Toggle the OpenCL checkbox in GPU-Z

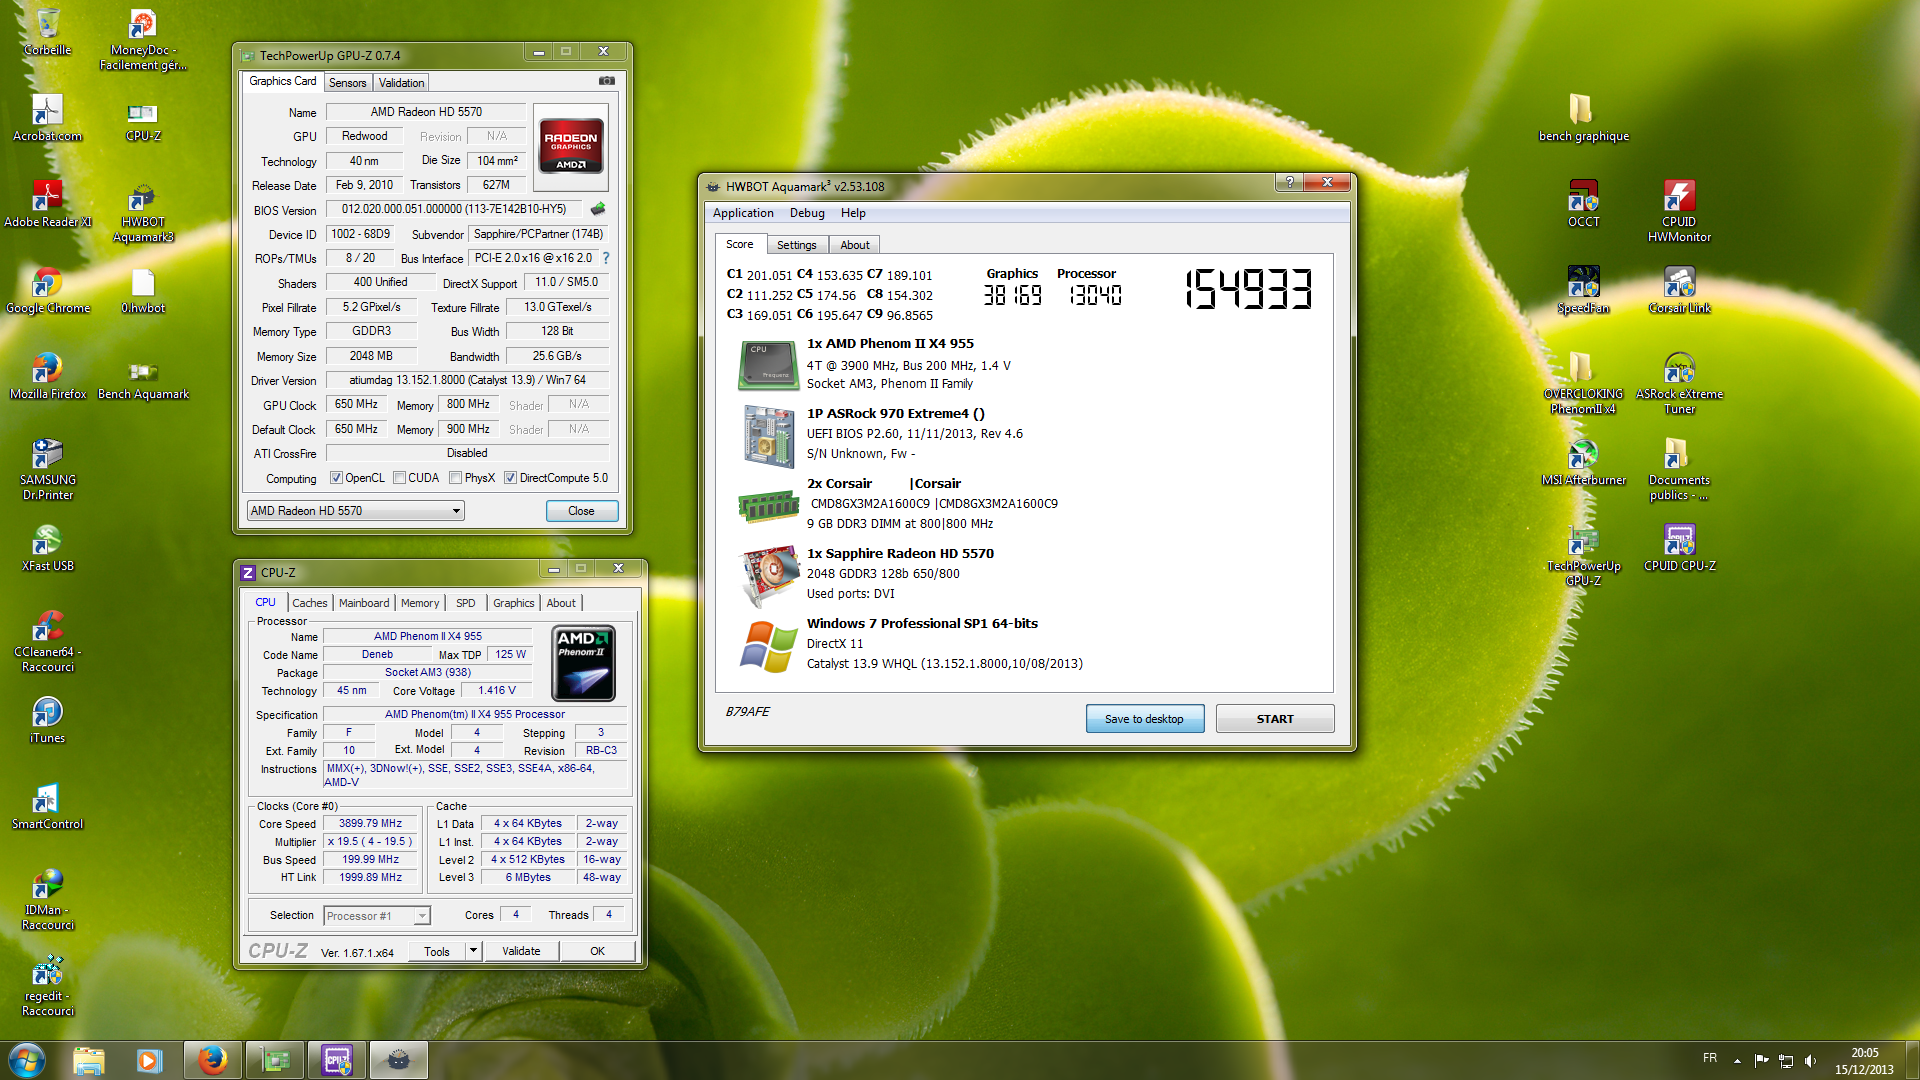coord(336,478)
